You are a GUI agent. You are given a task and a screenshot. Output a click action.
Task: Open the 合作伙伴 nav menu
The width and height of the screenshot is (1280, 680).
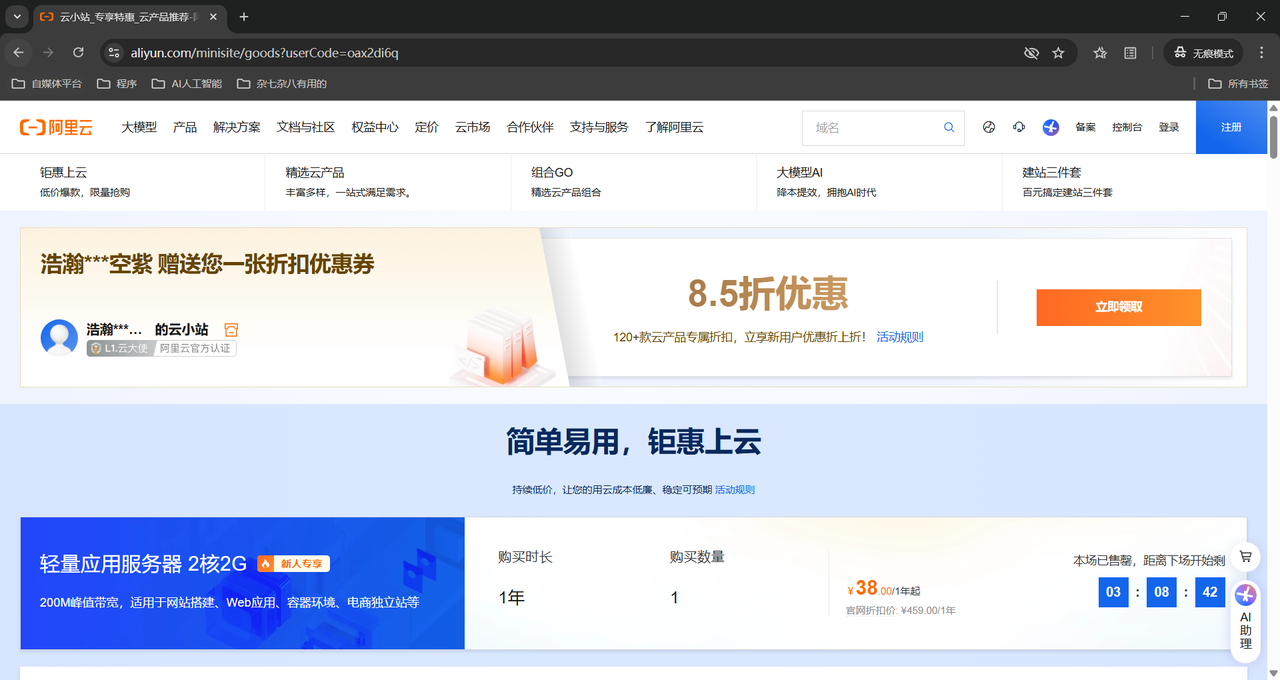(x=530, y=127)
